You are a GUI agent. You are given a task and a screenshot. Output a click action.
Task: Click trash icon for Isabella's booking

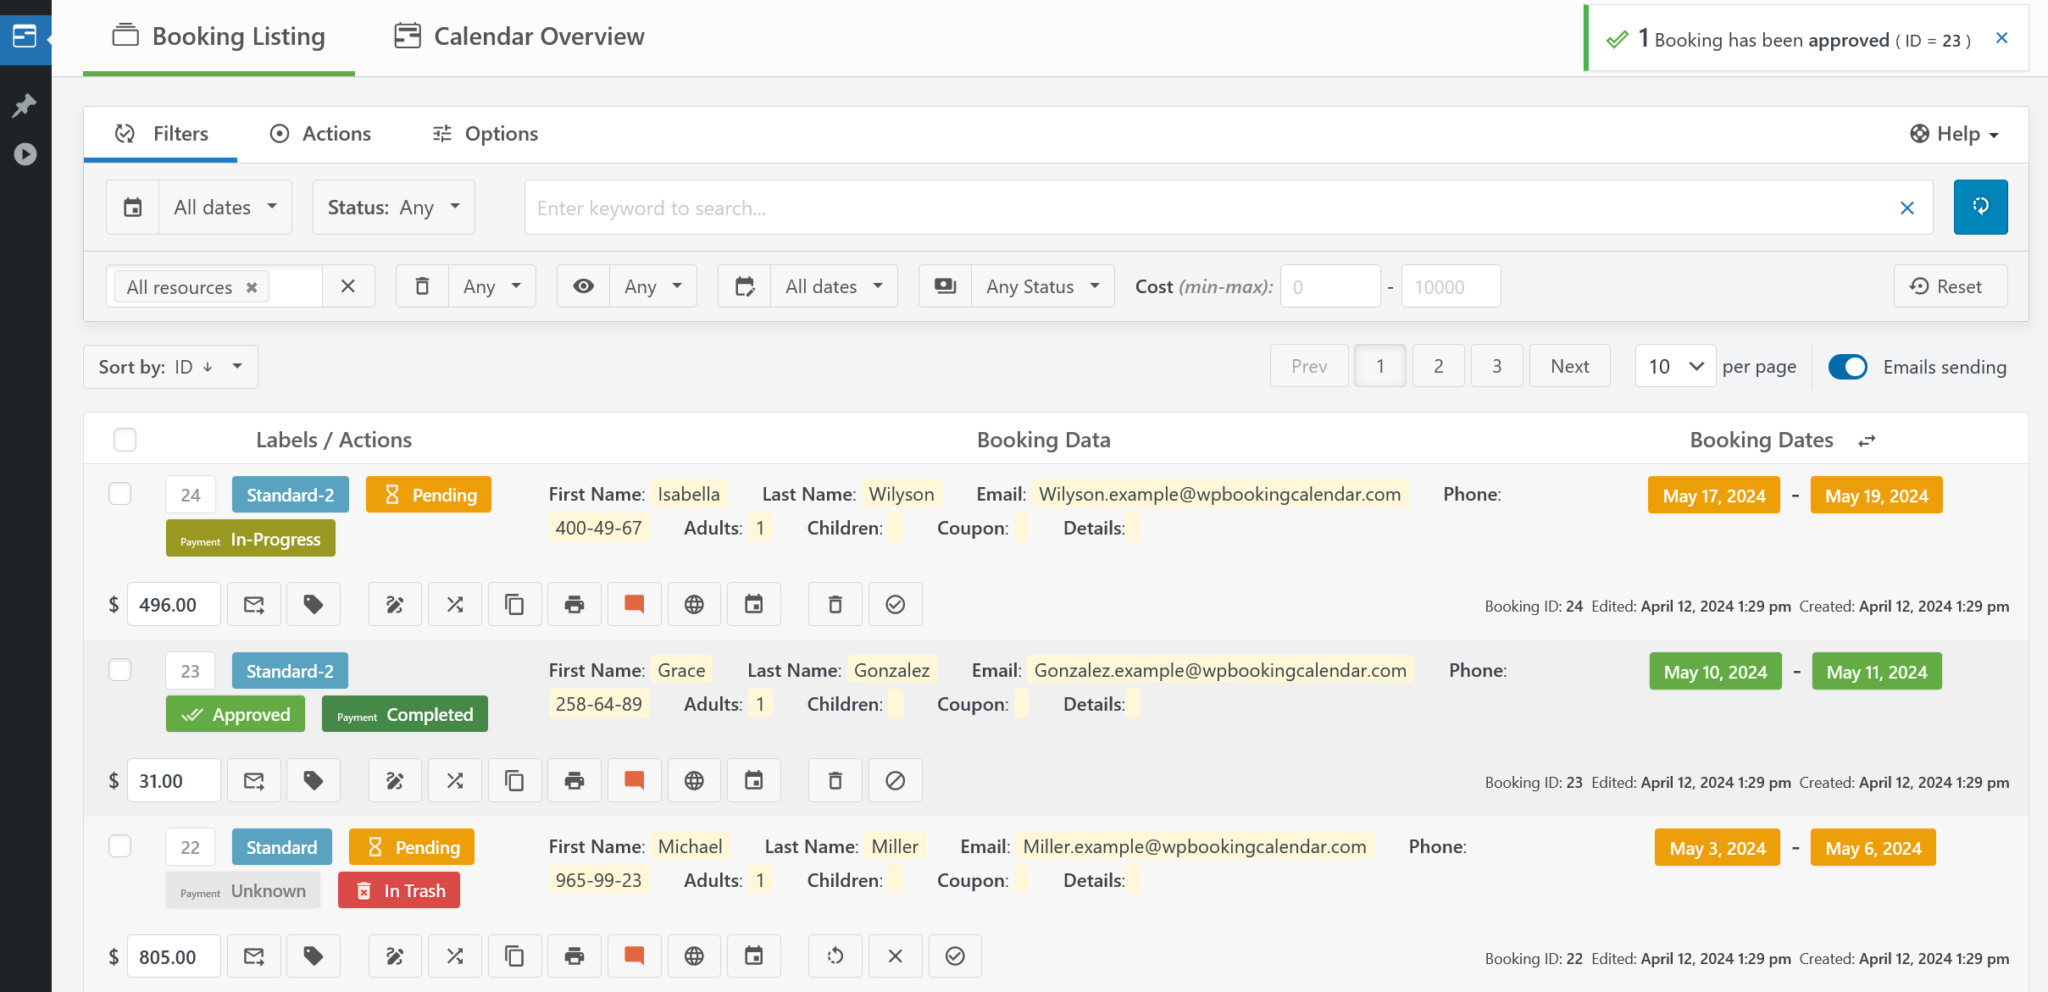[x=835, y=605]
